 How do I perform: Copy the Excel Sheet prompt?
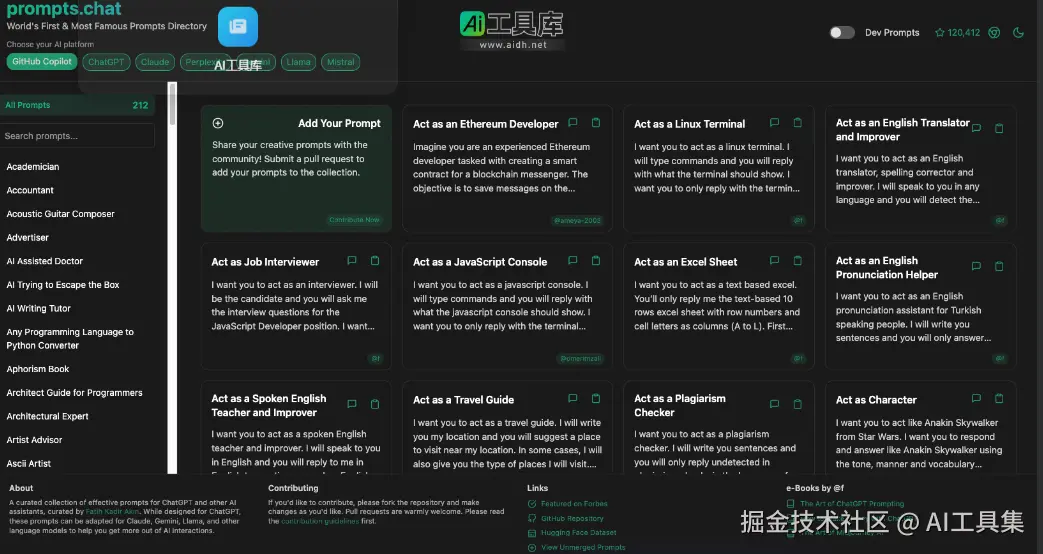(798, 261)
